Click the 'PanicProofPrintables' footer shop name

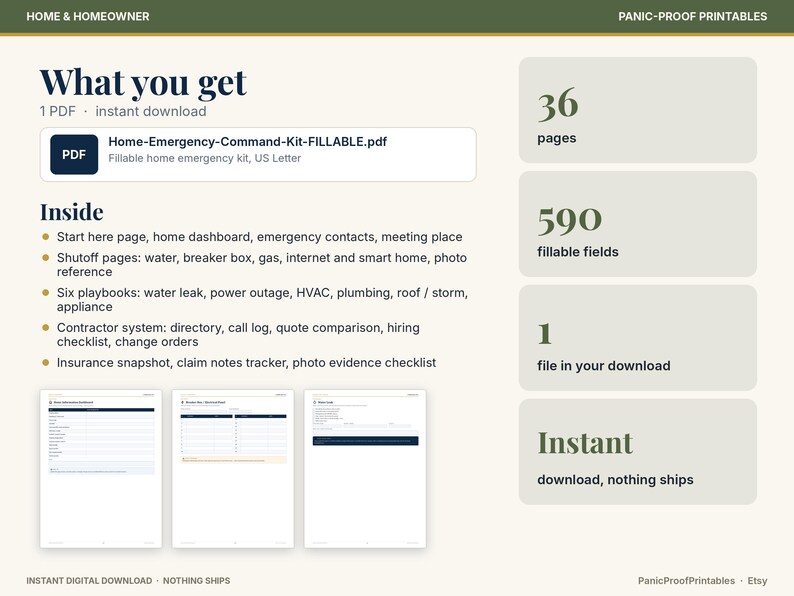686,581
